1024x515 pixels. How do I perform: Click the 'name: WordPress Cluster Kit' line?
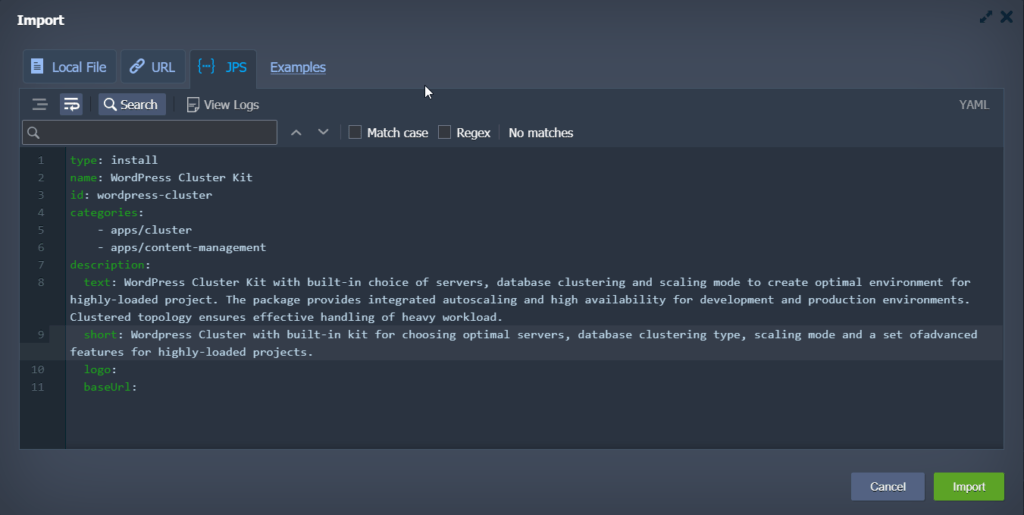click(161, 178)
